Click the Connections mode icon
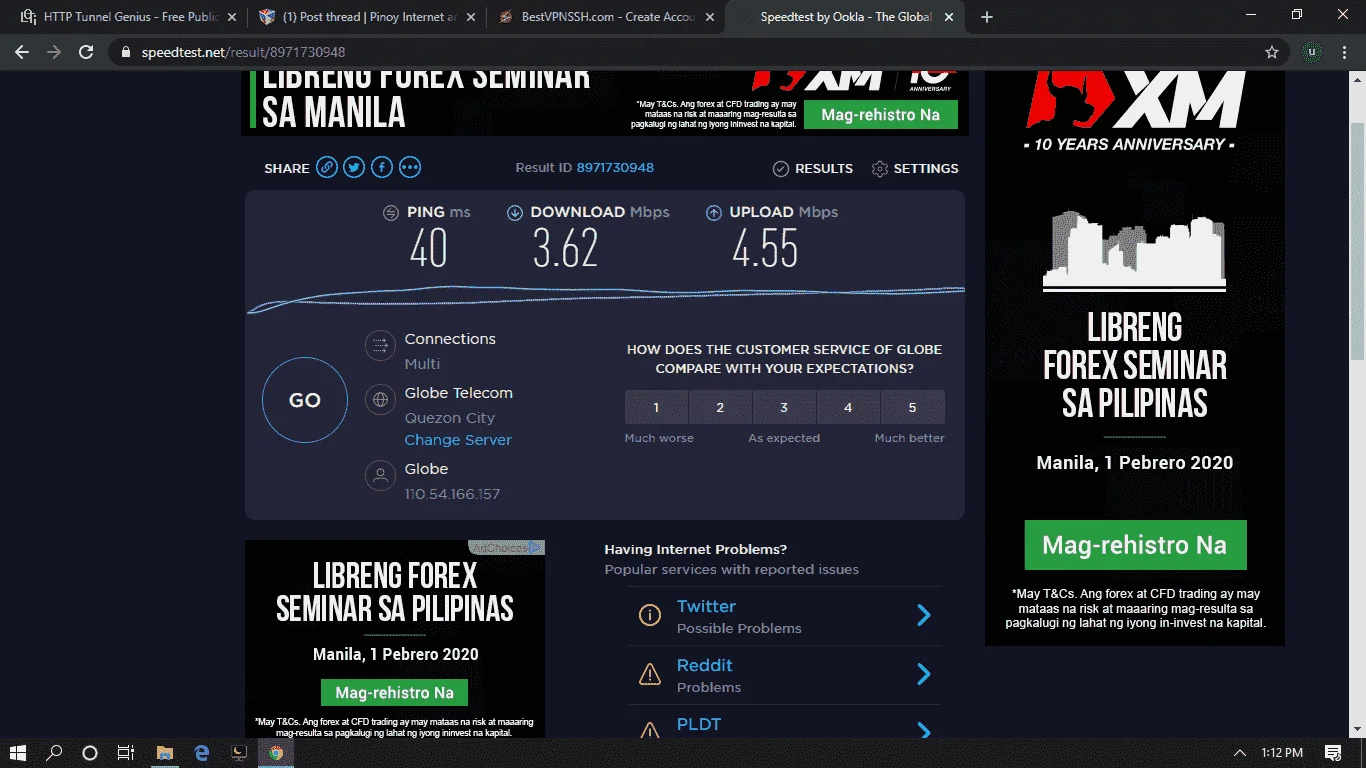1366x768 pixels. [x=380, y=347]
